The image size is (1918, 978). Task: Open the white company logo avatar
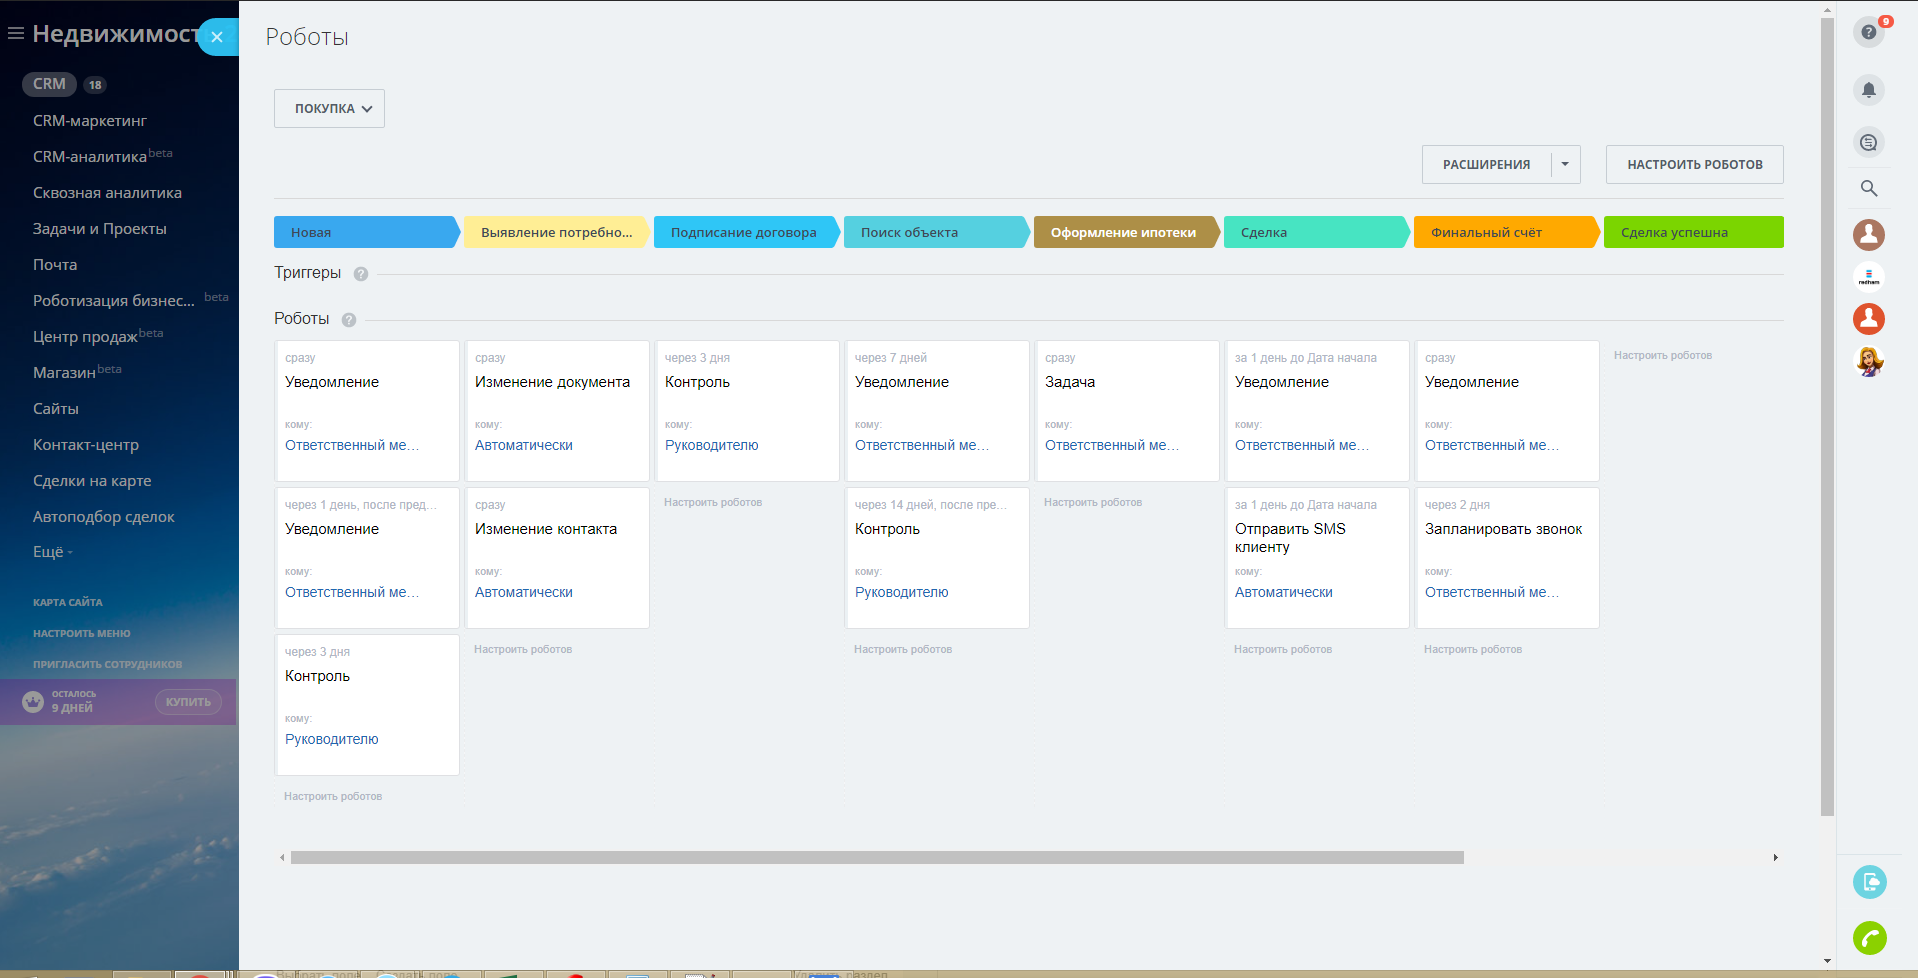[x=1868, y=277]
